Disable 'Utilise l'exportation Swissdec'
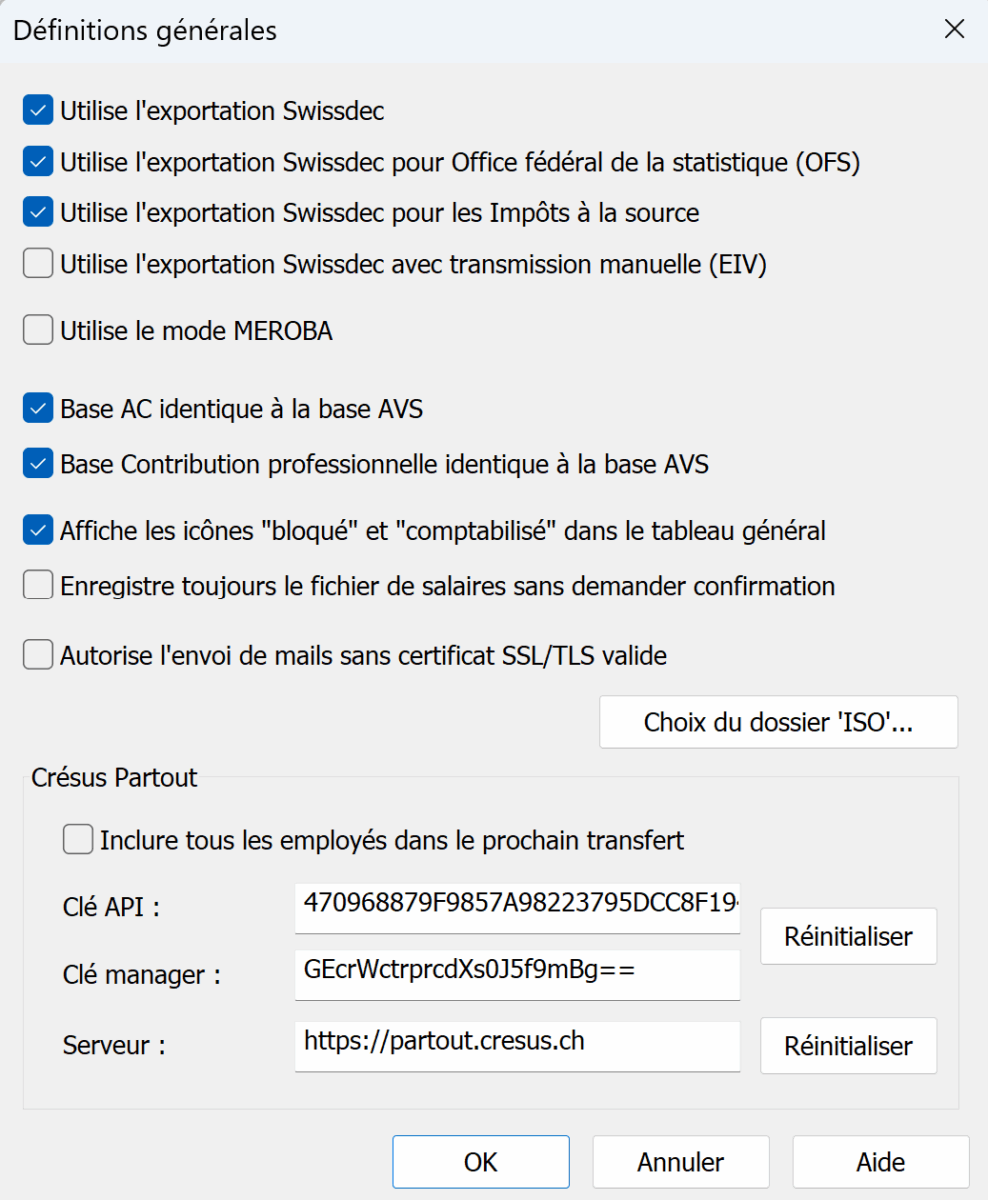988x1200 pixels. tap(37, 110)
